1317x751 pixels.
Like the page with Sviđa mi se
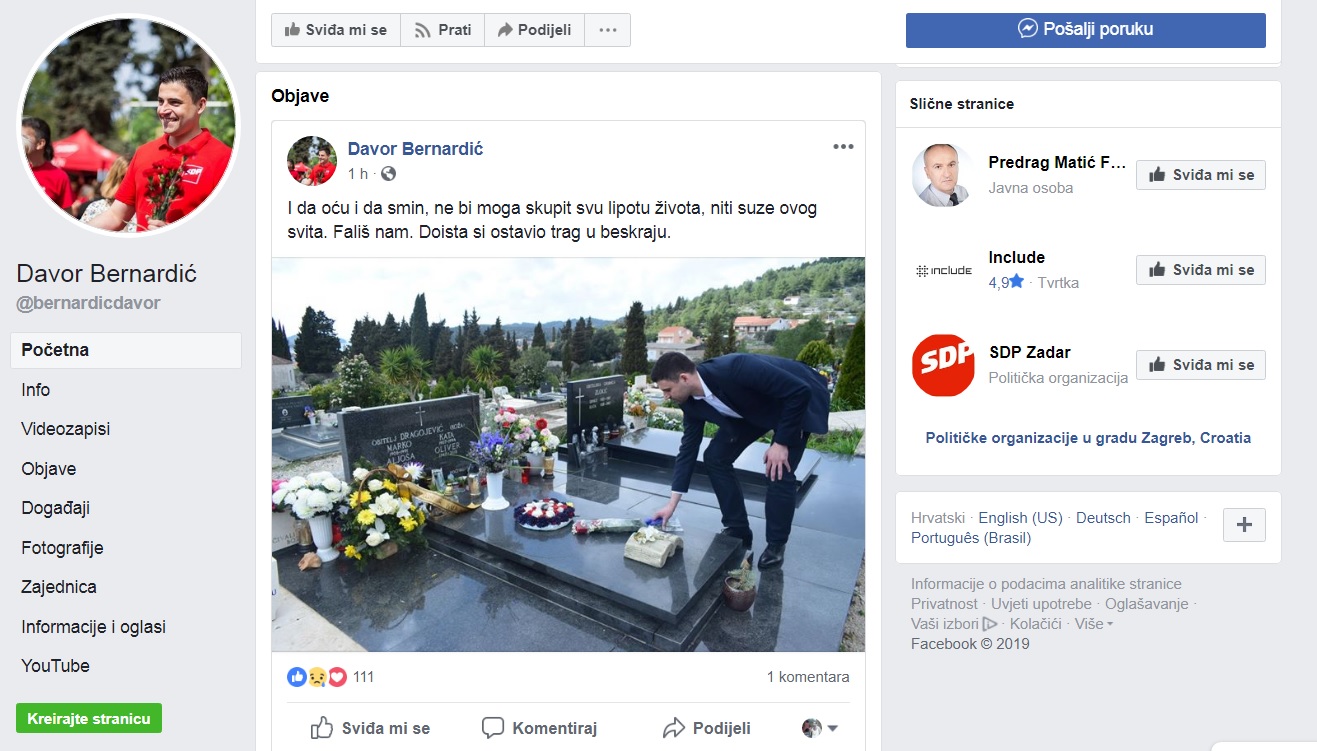pyautogui.click(x=336, y=30)
